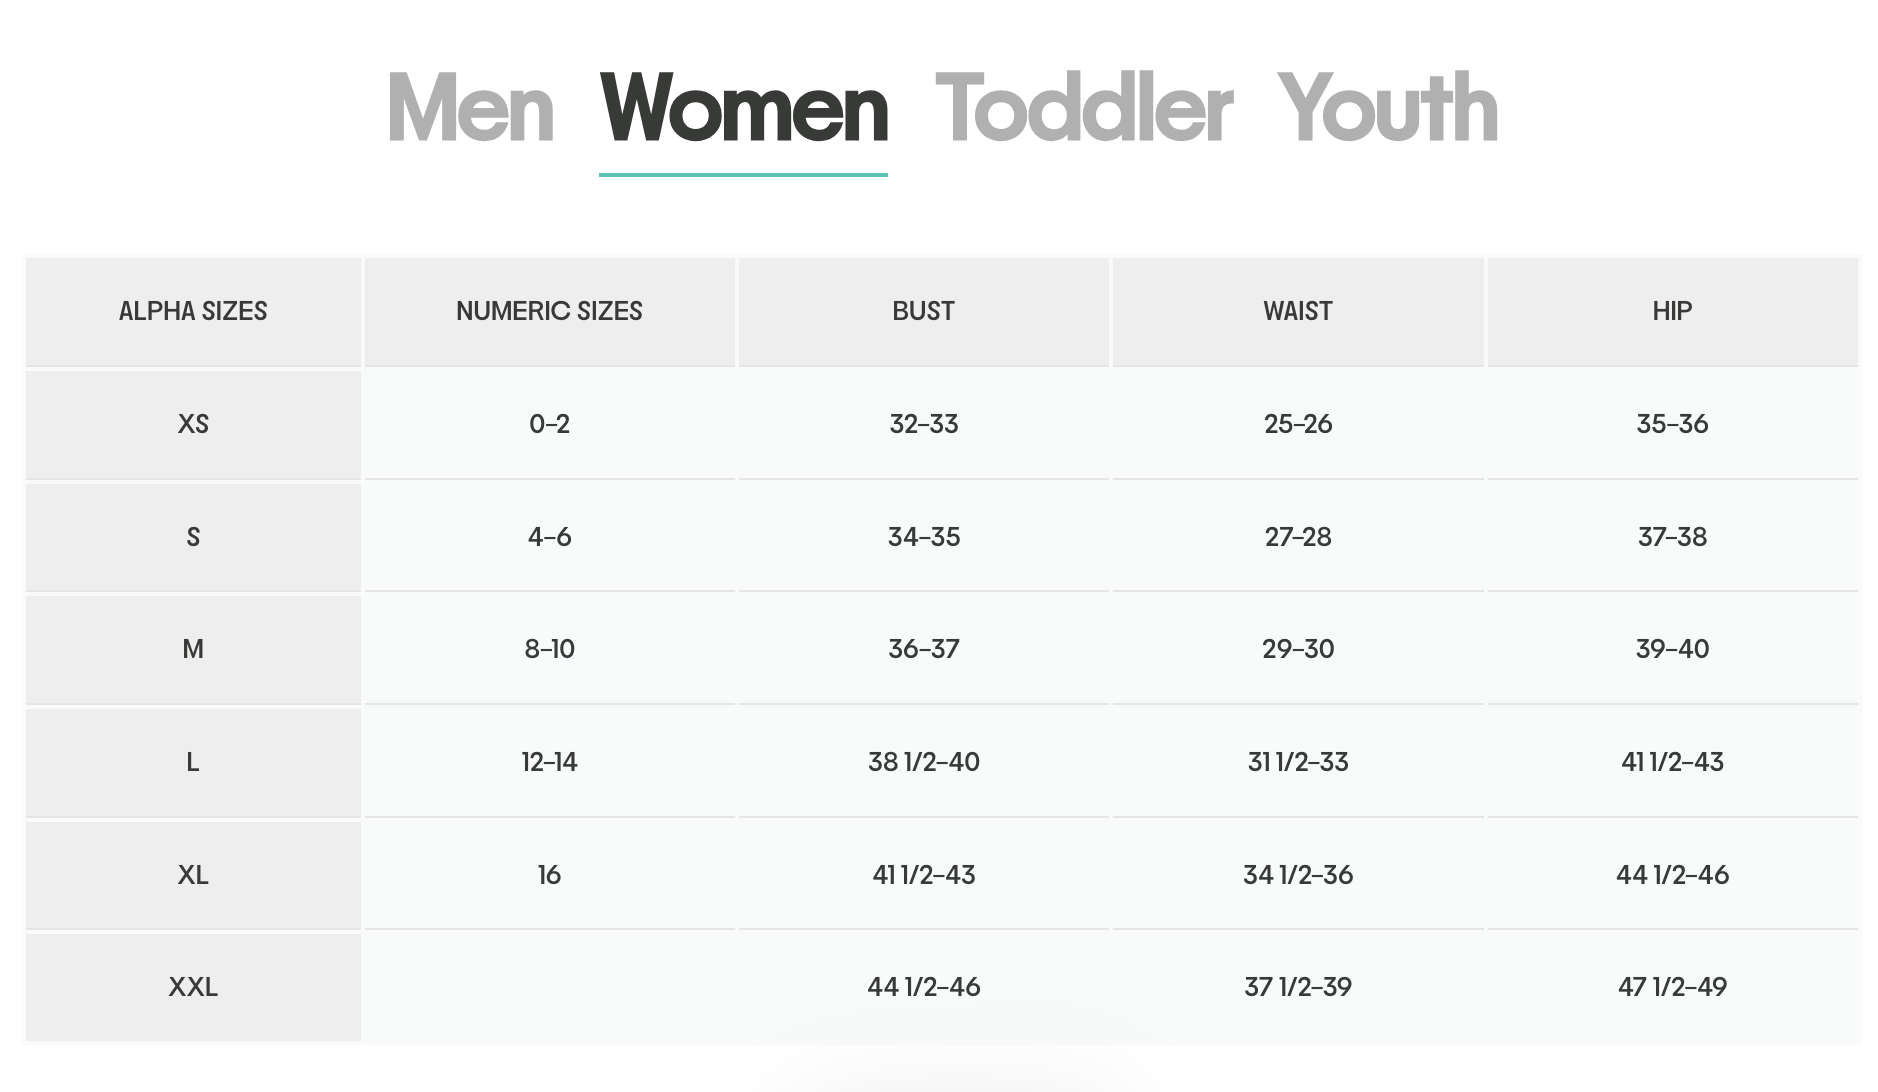
Task: Select the XL size row label
Action: [193, 875]
